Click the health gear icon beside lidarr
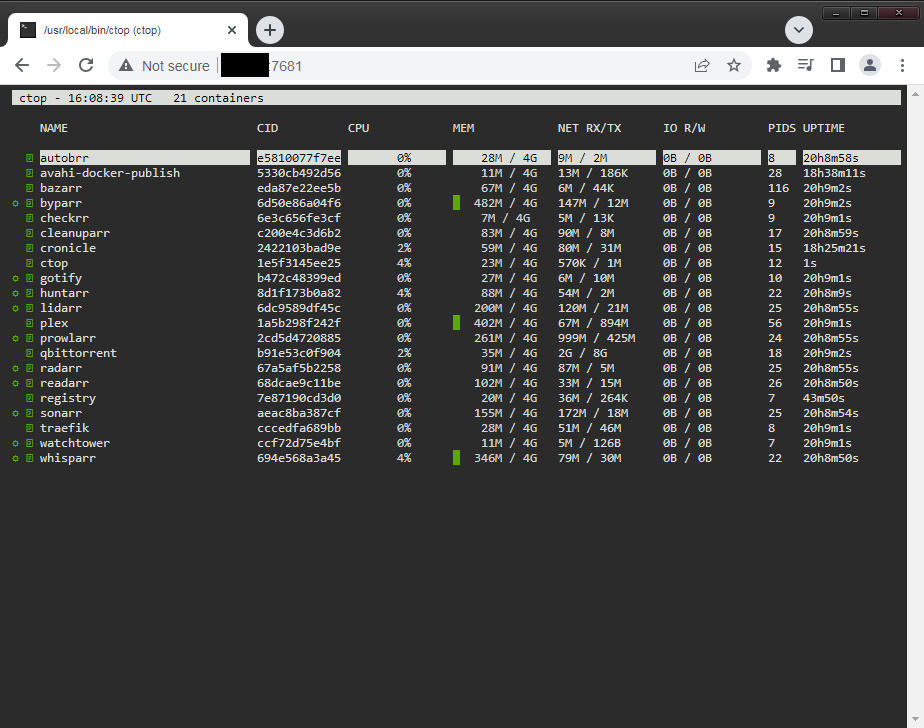Screen dimensions: 924x728 pyautogui.click(x=16, y=308)
